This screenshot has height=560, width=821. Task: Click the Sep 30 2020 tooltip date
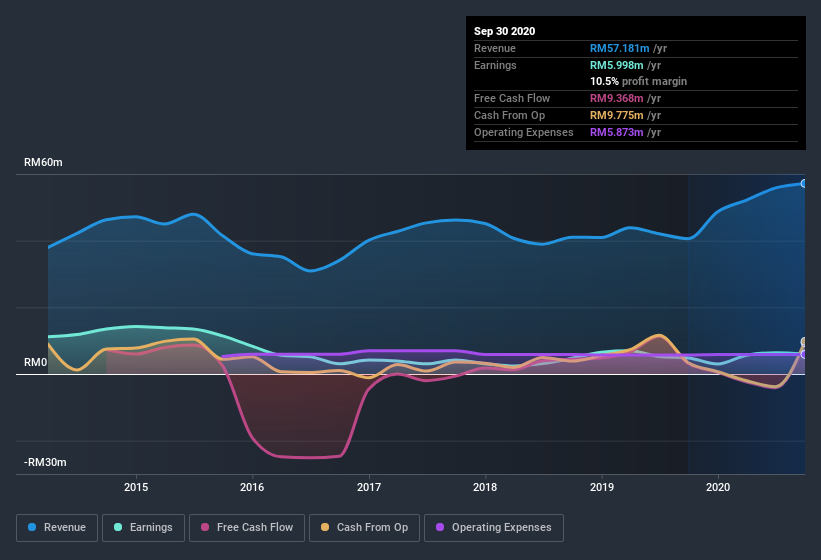point(505,31)
